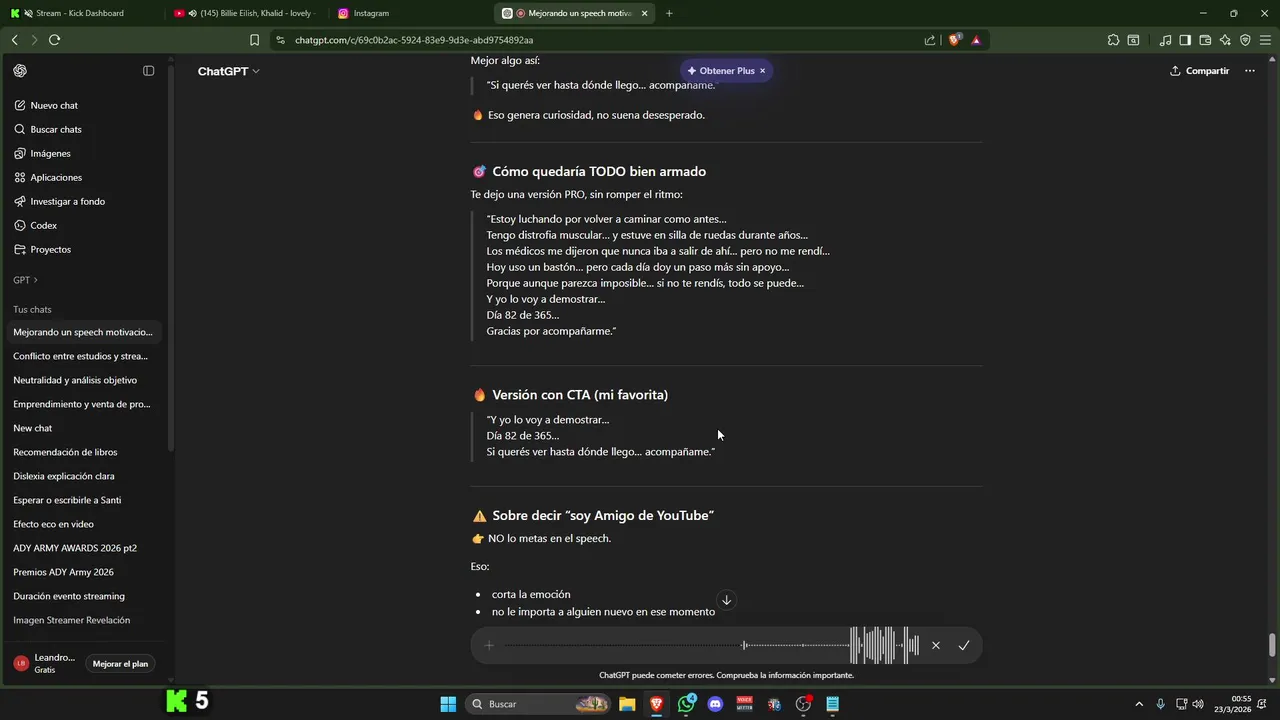Viewport: 1280px width, 720px height.
Task: Click the page vertical scrollbar thumb
Action: point(1272,645)
